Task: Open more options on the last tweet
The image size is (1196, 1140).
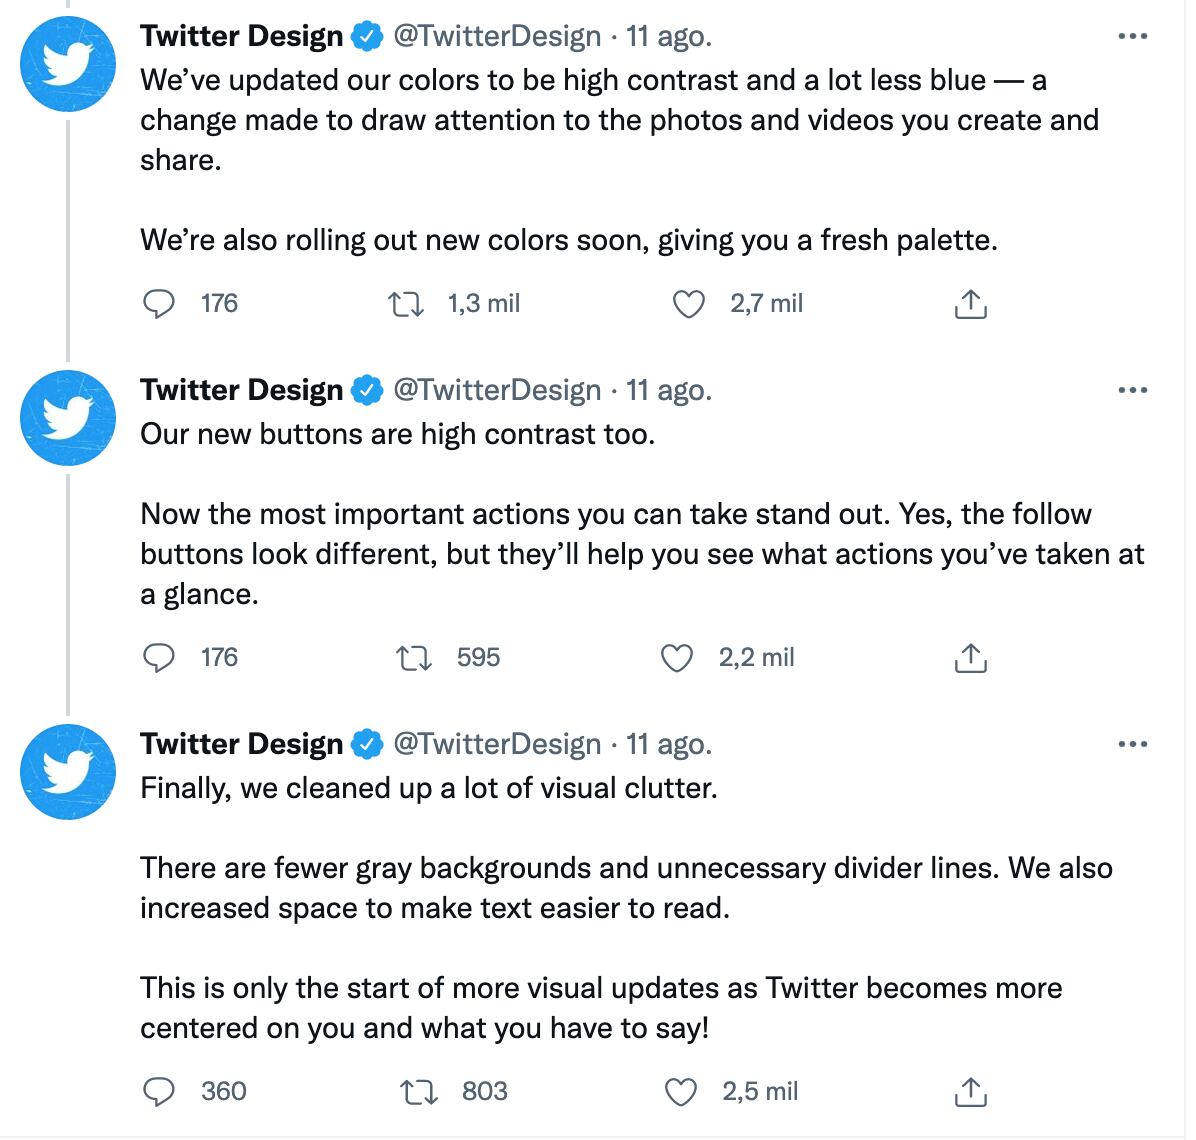Action: click(x=1133, y=742)
